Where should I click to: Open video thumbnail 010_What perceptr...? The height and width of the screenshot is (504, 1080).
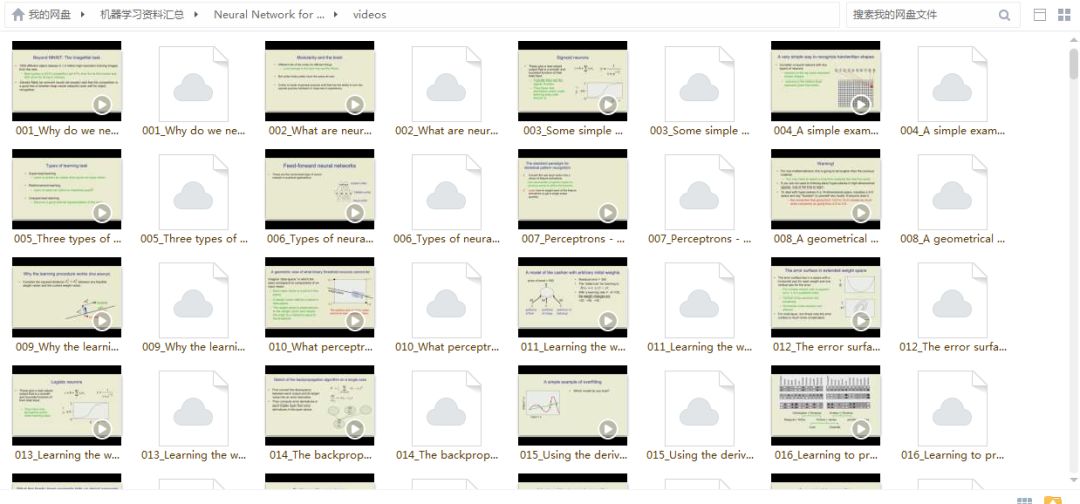[x=320, y=297]
